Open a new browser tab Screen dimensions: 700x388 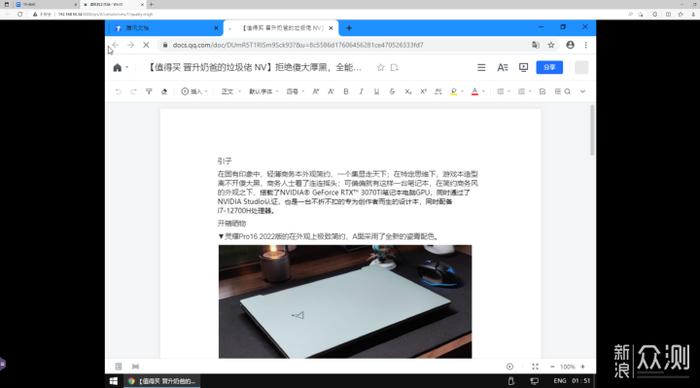349,28
